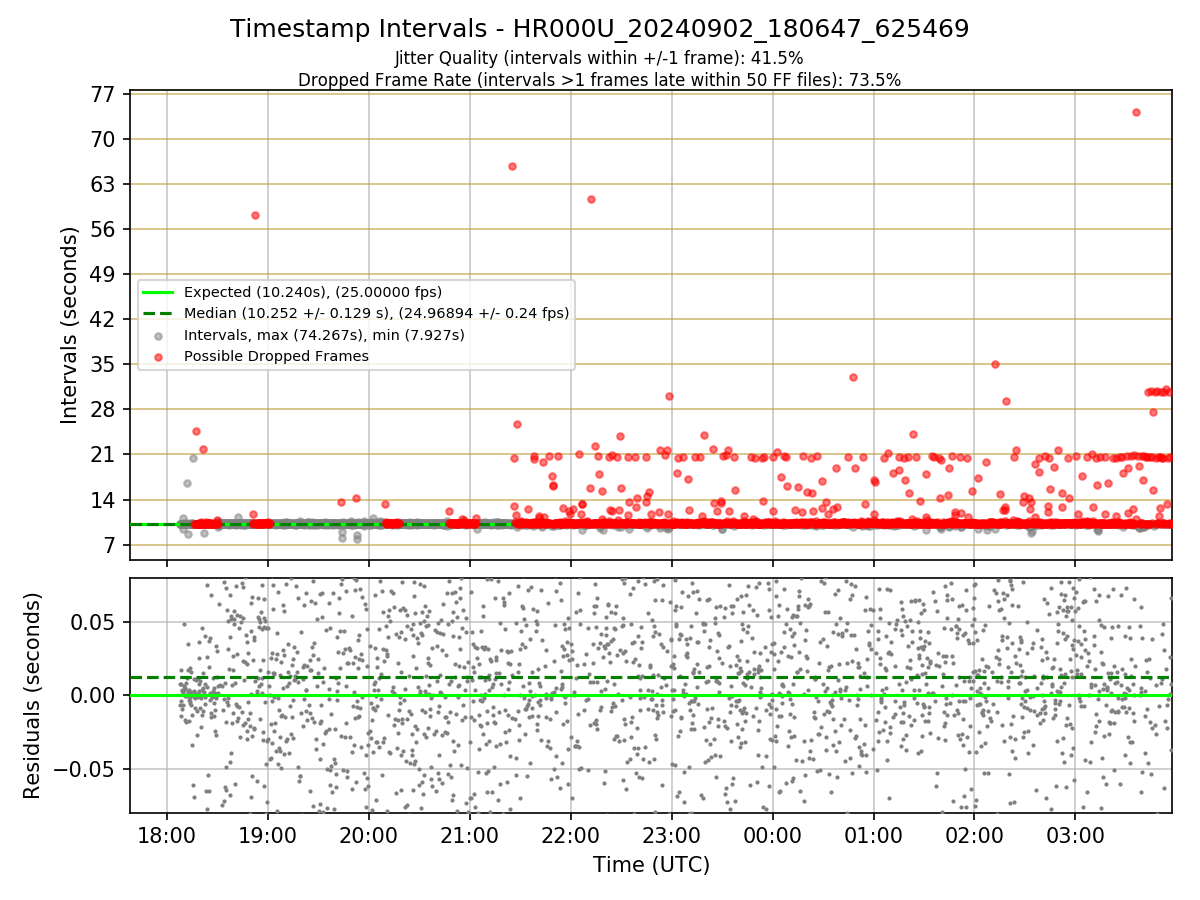Click the red point at 35 seconds after 02:00
Screen dimensions: 1200x900
pyautogui.click(x=995, y=364)
